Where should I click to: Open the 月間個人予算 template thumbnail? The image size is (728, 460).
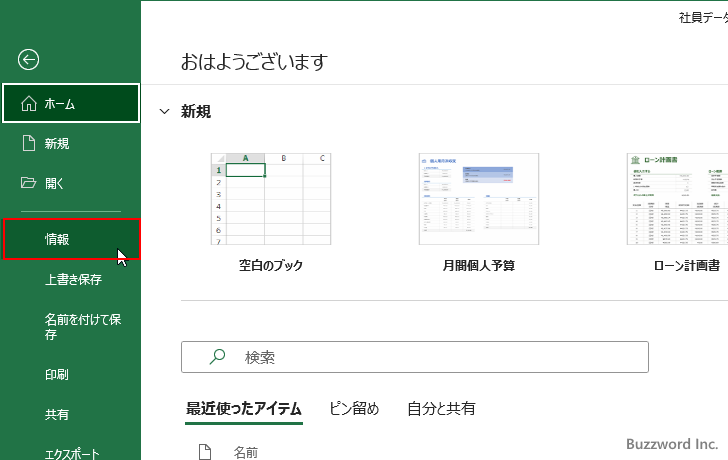479,199
